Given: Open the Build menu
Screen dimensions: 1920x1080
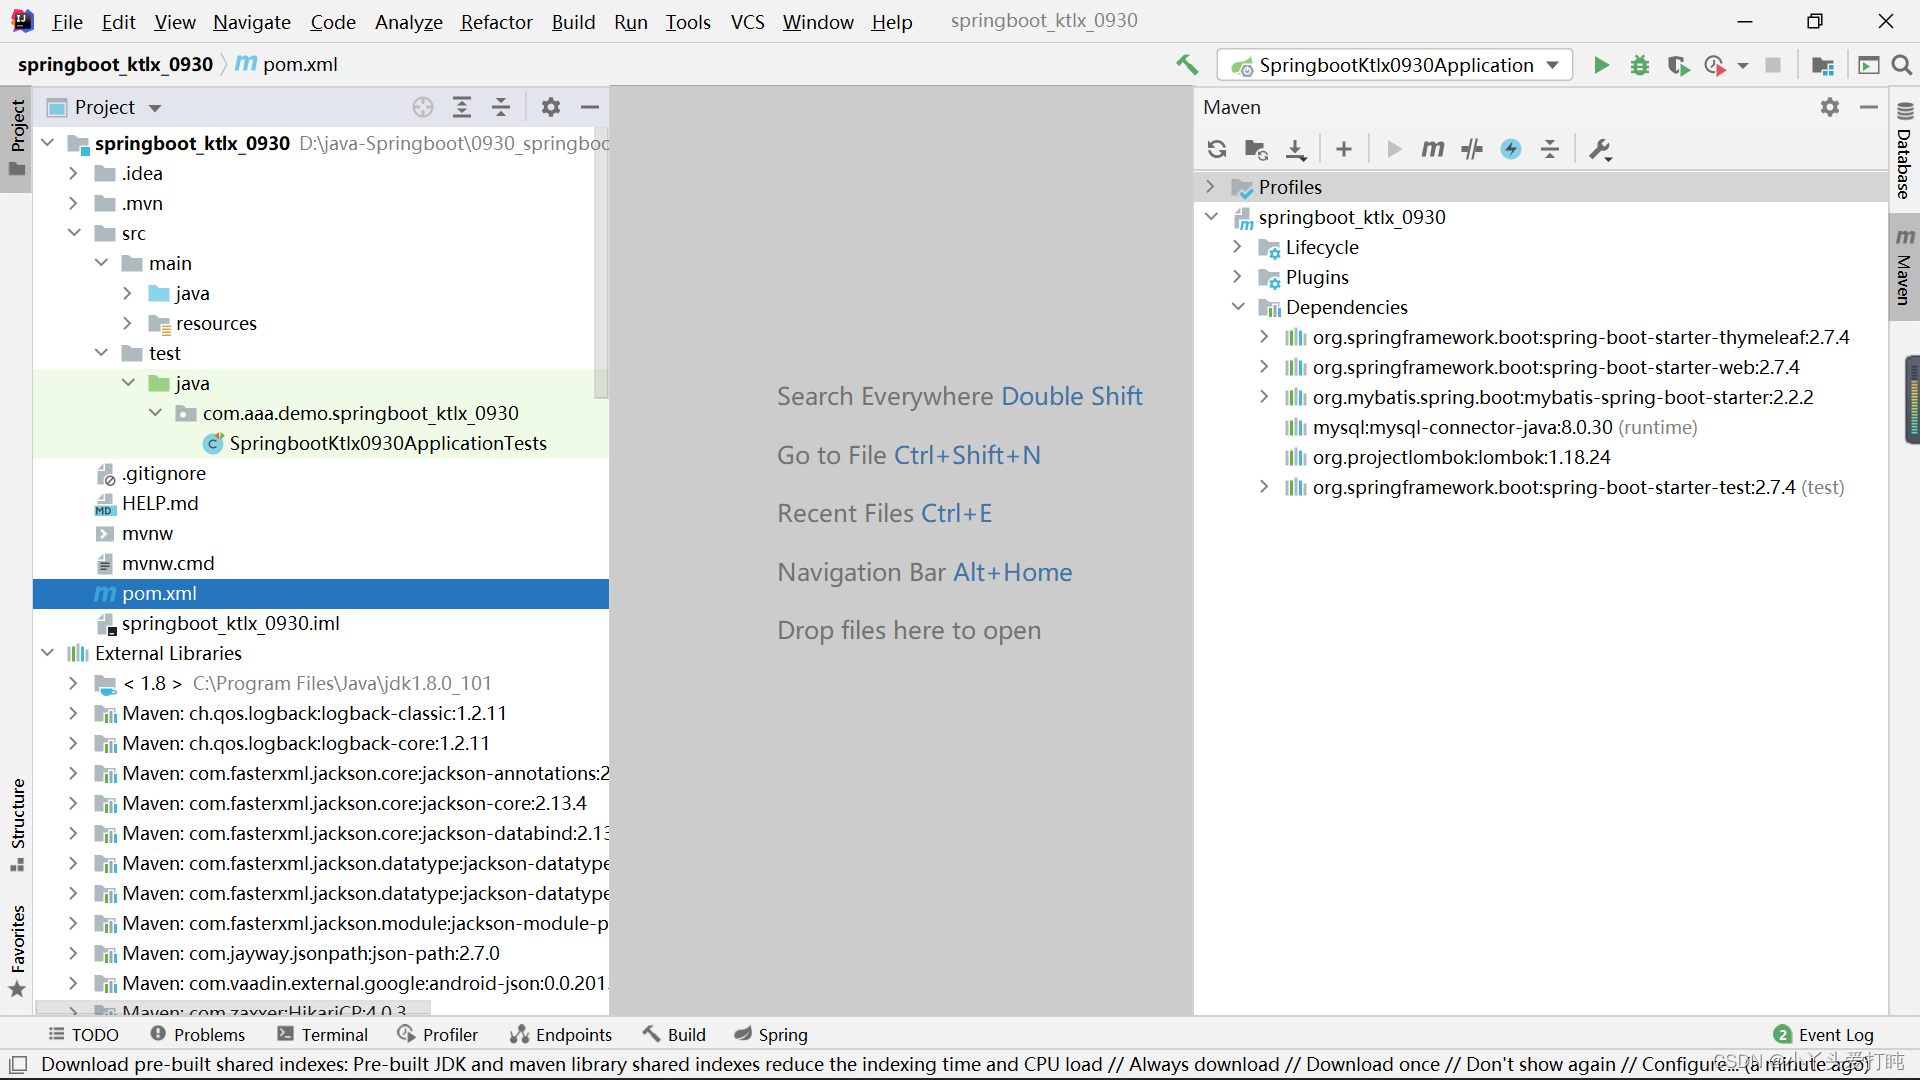Looking at the screenshot, I should click(x=573, y=22).
